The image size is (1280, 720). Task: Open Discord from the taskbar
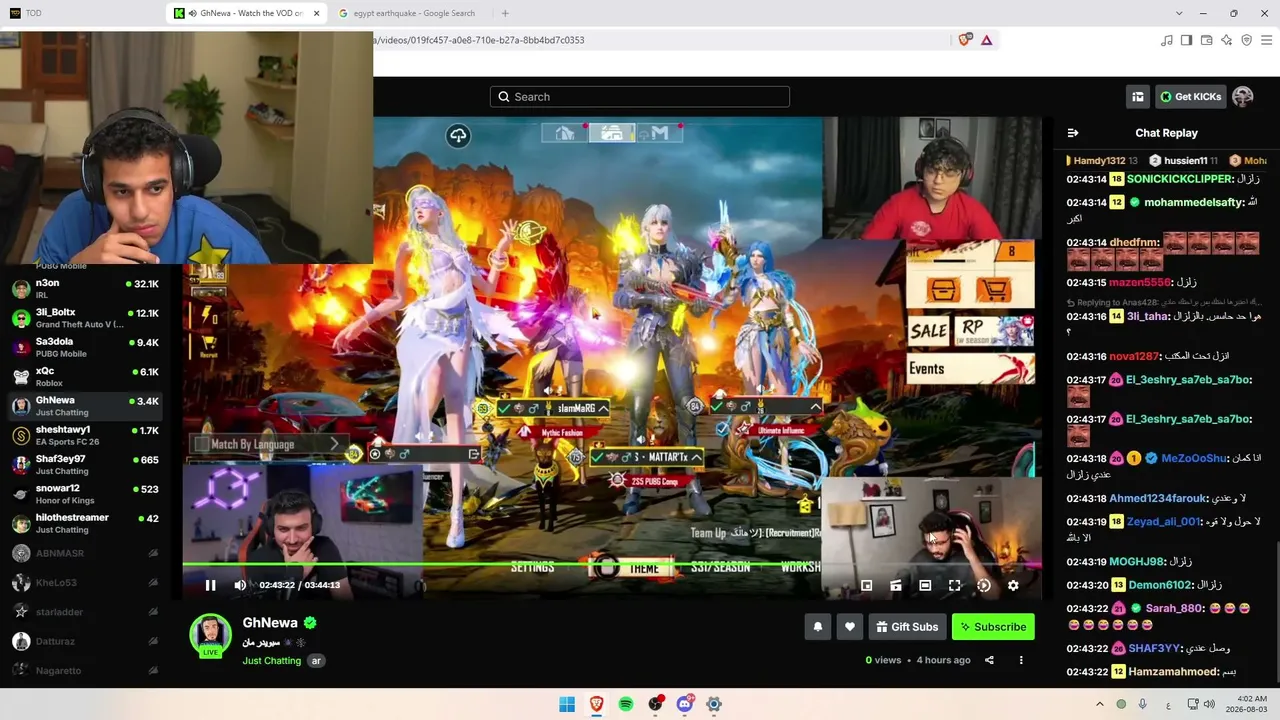pyautogui.click(x=685, y=704)
